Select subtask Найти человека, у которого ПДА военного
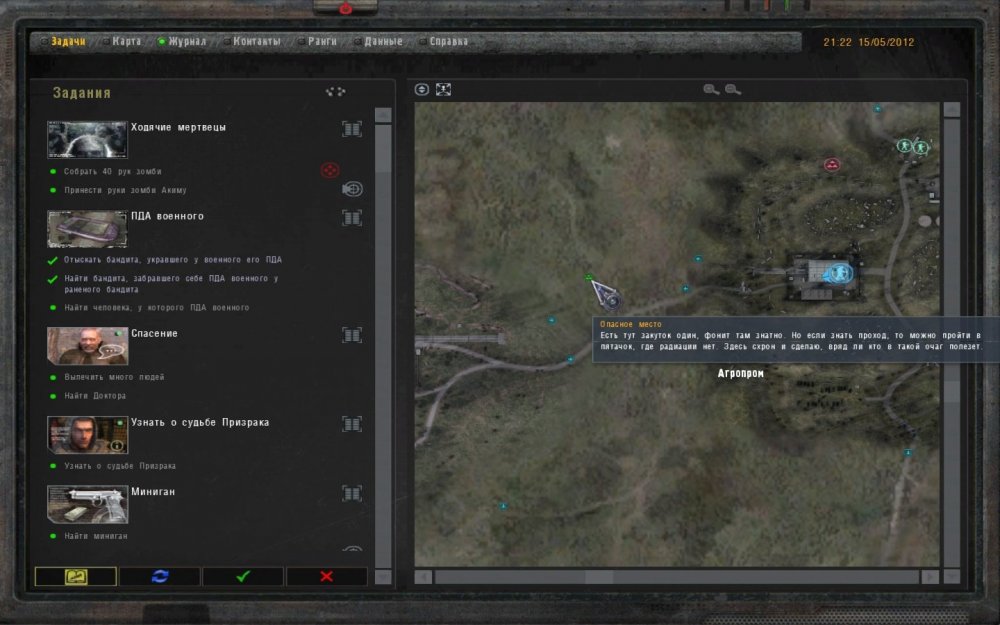This screenshot has height=625, width=1000. coord(156,307)
